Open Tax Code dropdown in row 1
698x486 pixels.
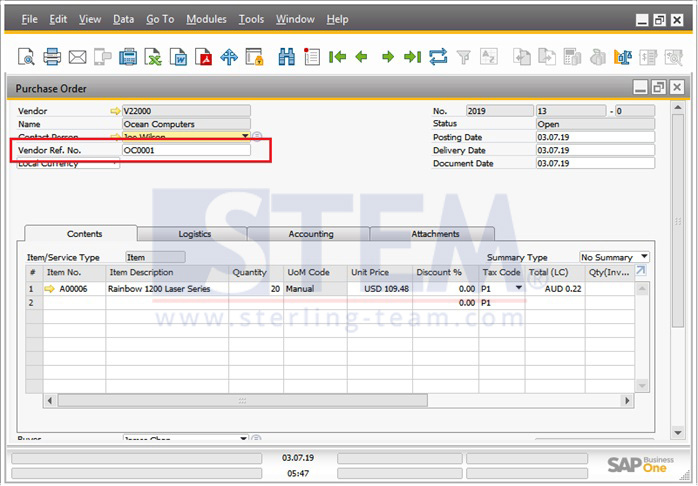pos(519,288)
